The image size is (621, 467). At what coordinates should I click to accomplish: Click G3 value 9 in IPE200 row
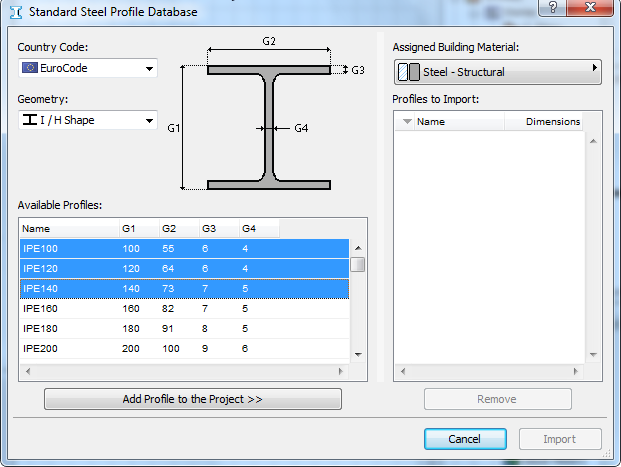coord(205,349)
